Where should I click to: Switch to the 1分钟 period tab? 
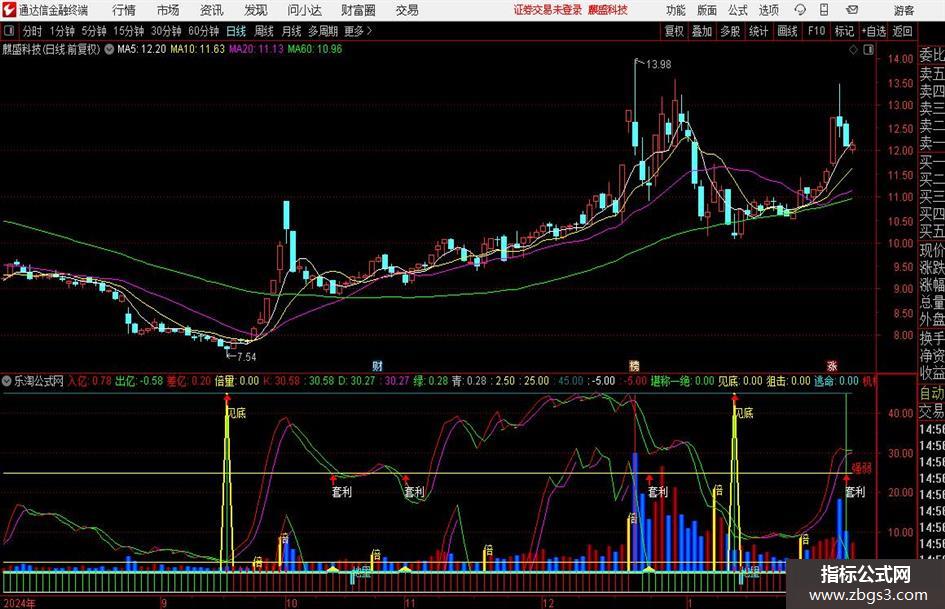[62, 31]
